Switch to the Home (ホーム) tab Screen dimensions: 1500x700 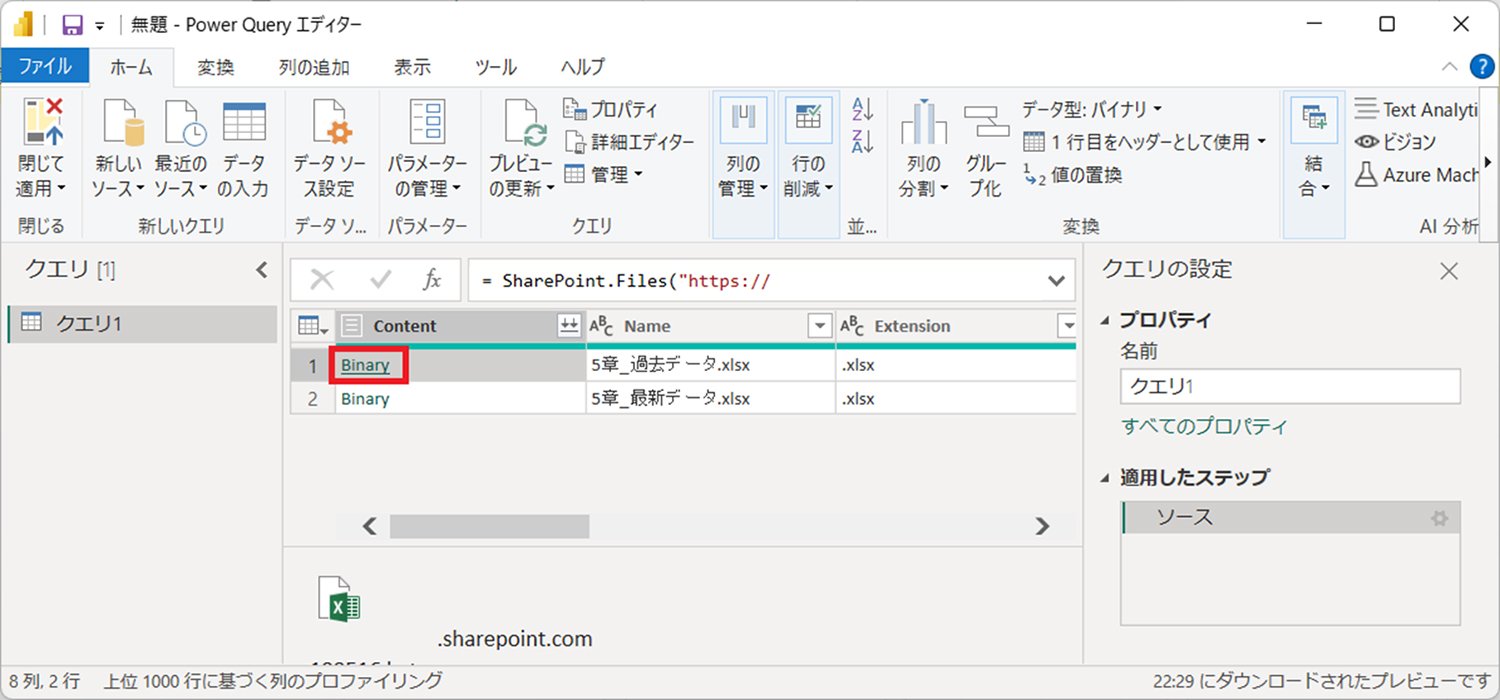point(131,67)
